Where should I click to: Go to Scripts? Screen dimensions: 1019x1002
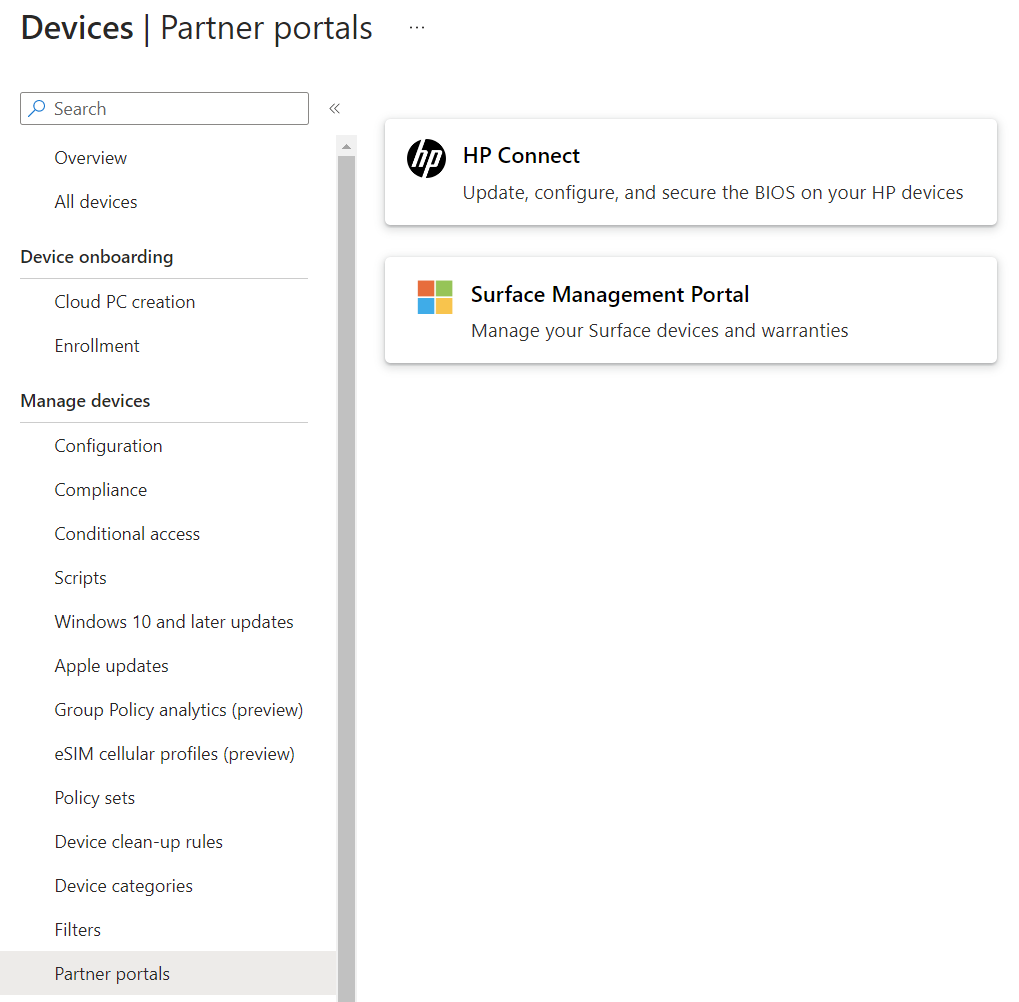pyautogui.click(x=81, y=578)
